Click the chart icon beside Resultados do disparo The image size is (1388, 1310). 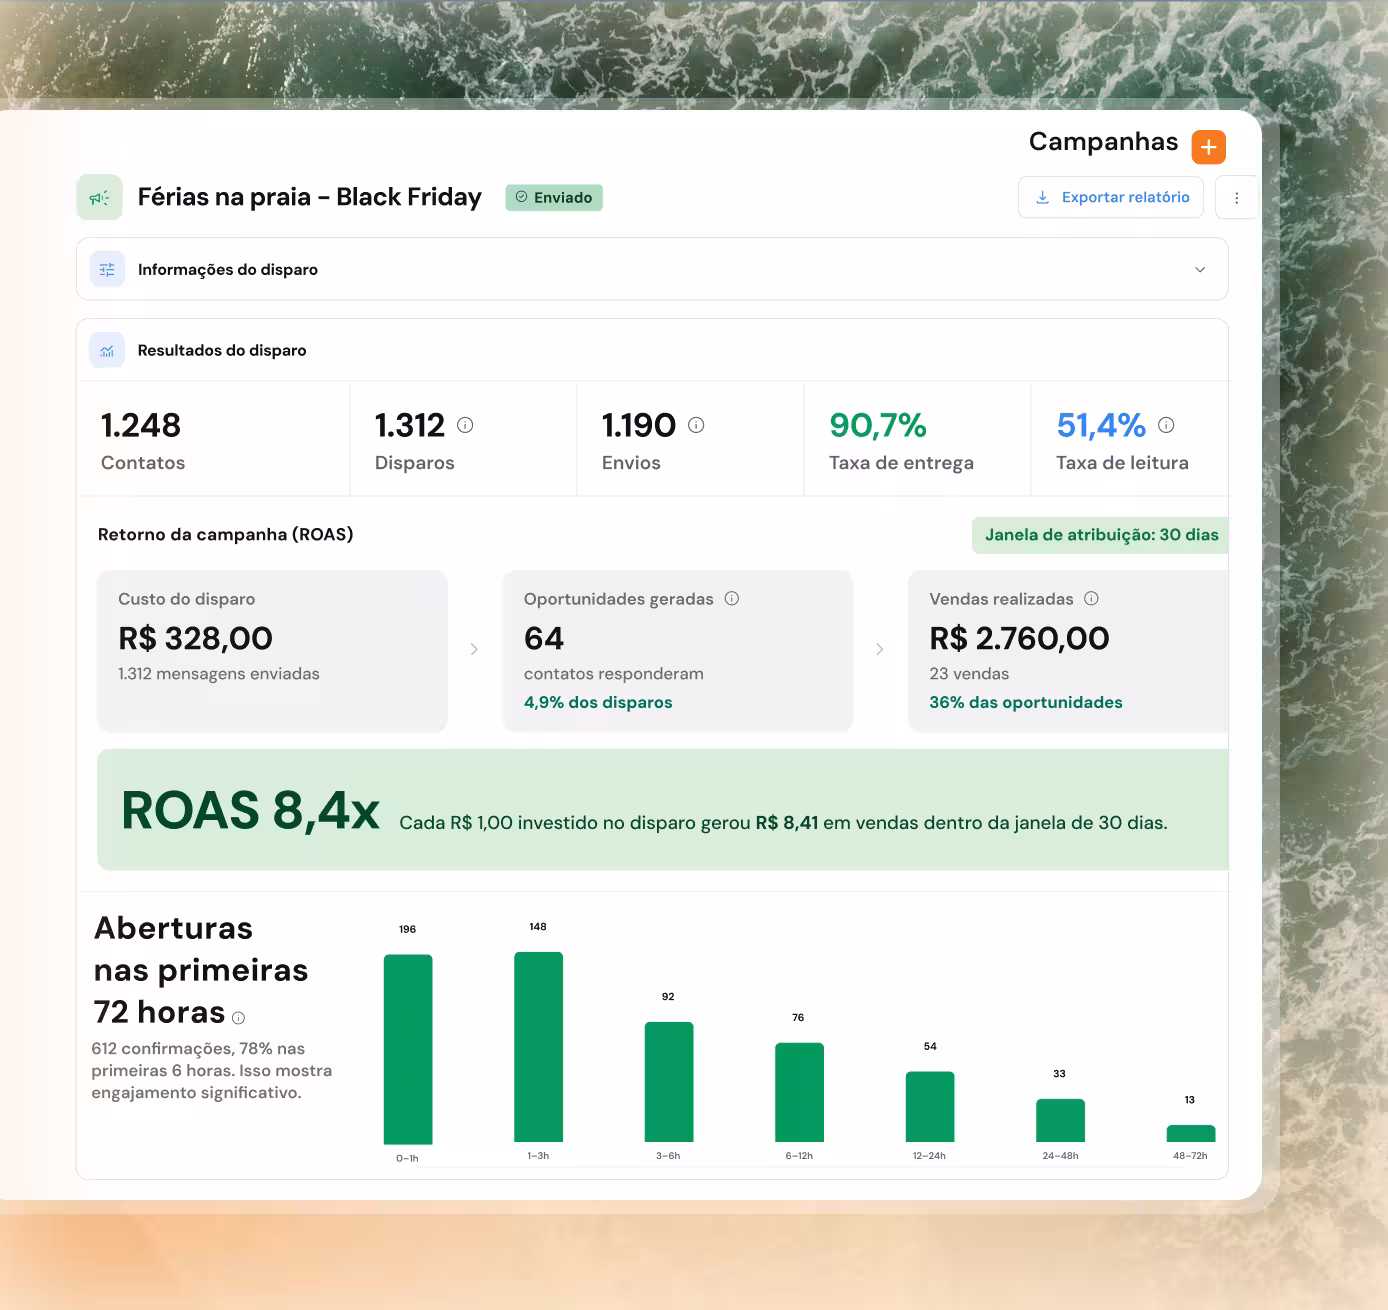click(107, 350)
